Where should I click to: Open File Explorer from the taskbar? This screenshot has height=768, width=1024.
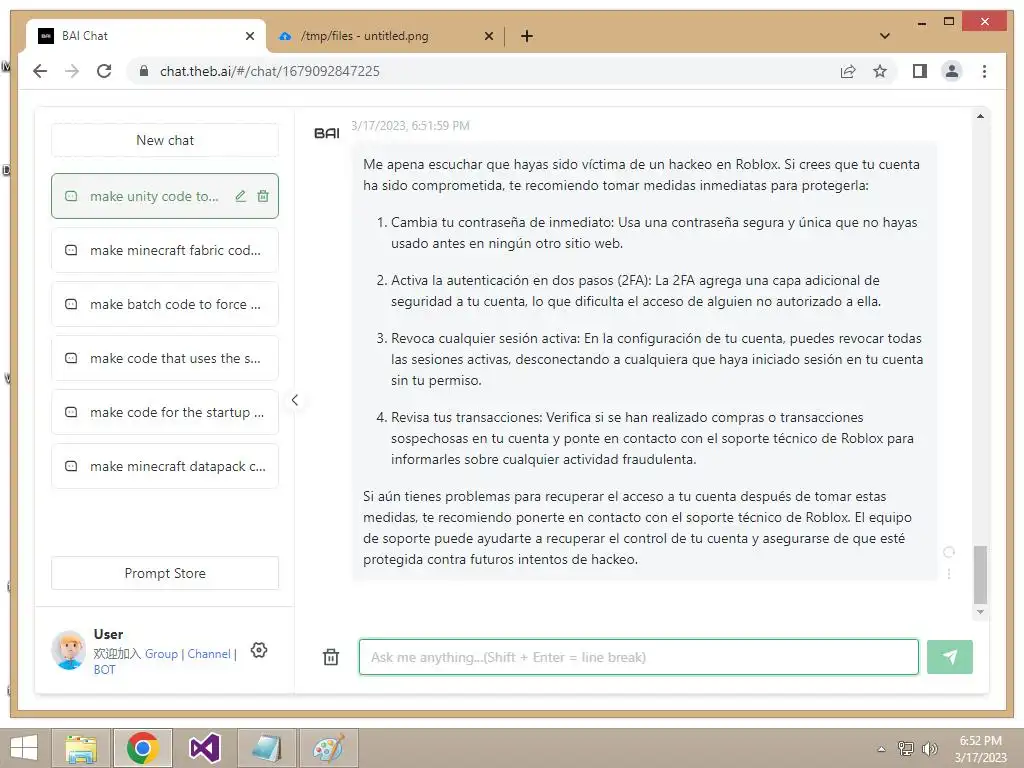pos(81,748)
